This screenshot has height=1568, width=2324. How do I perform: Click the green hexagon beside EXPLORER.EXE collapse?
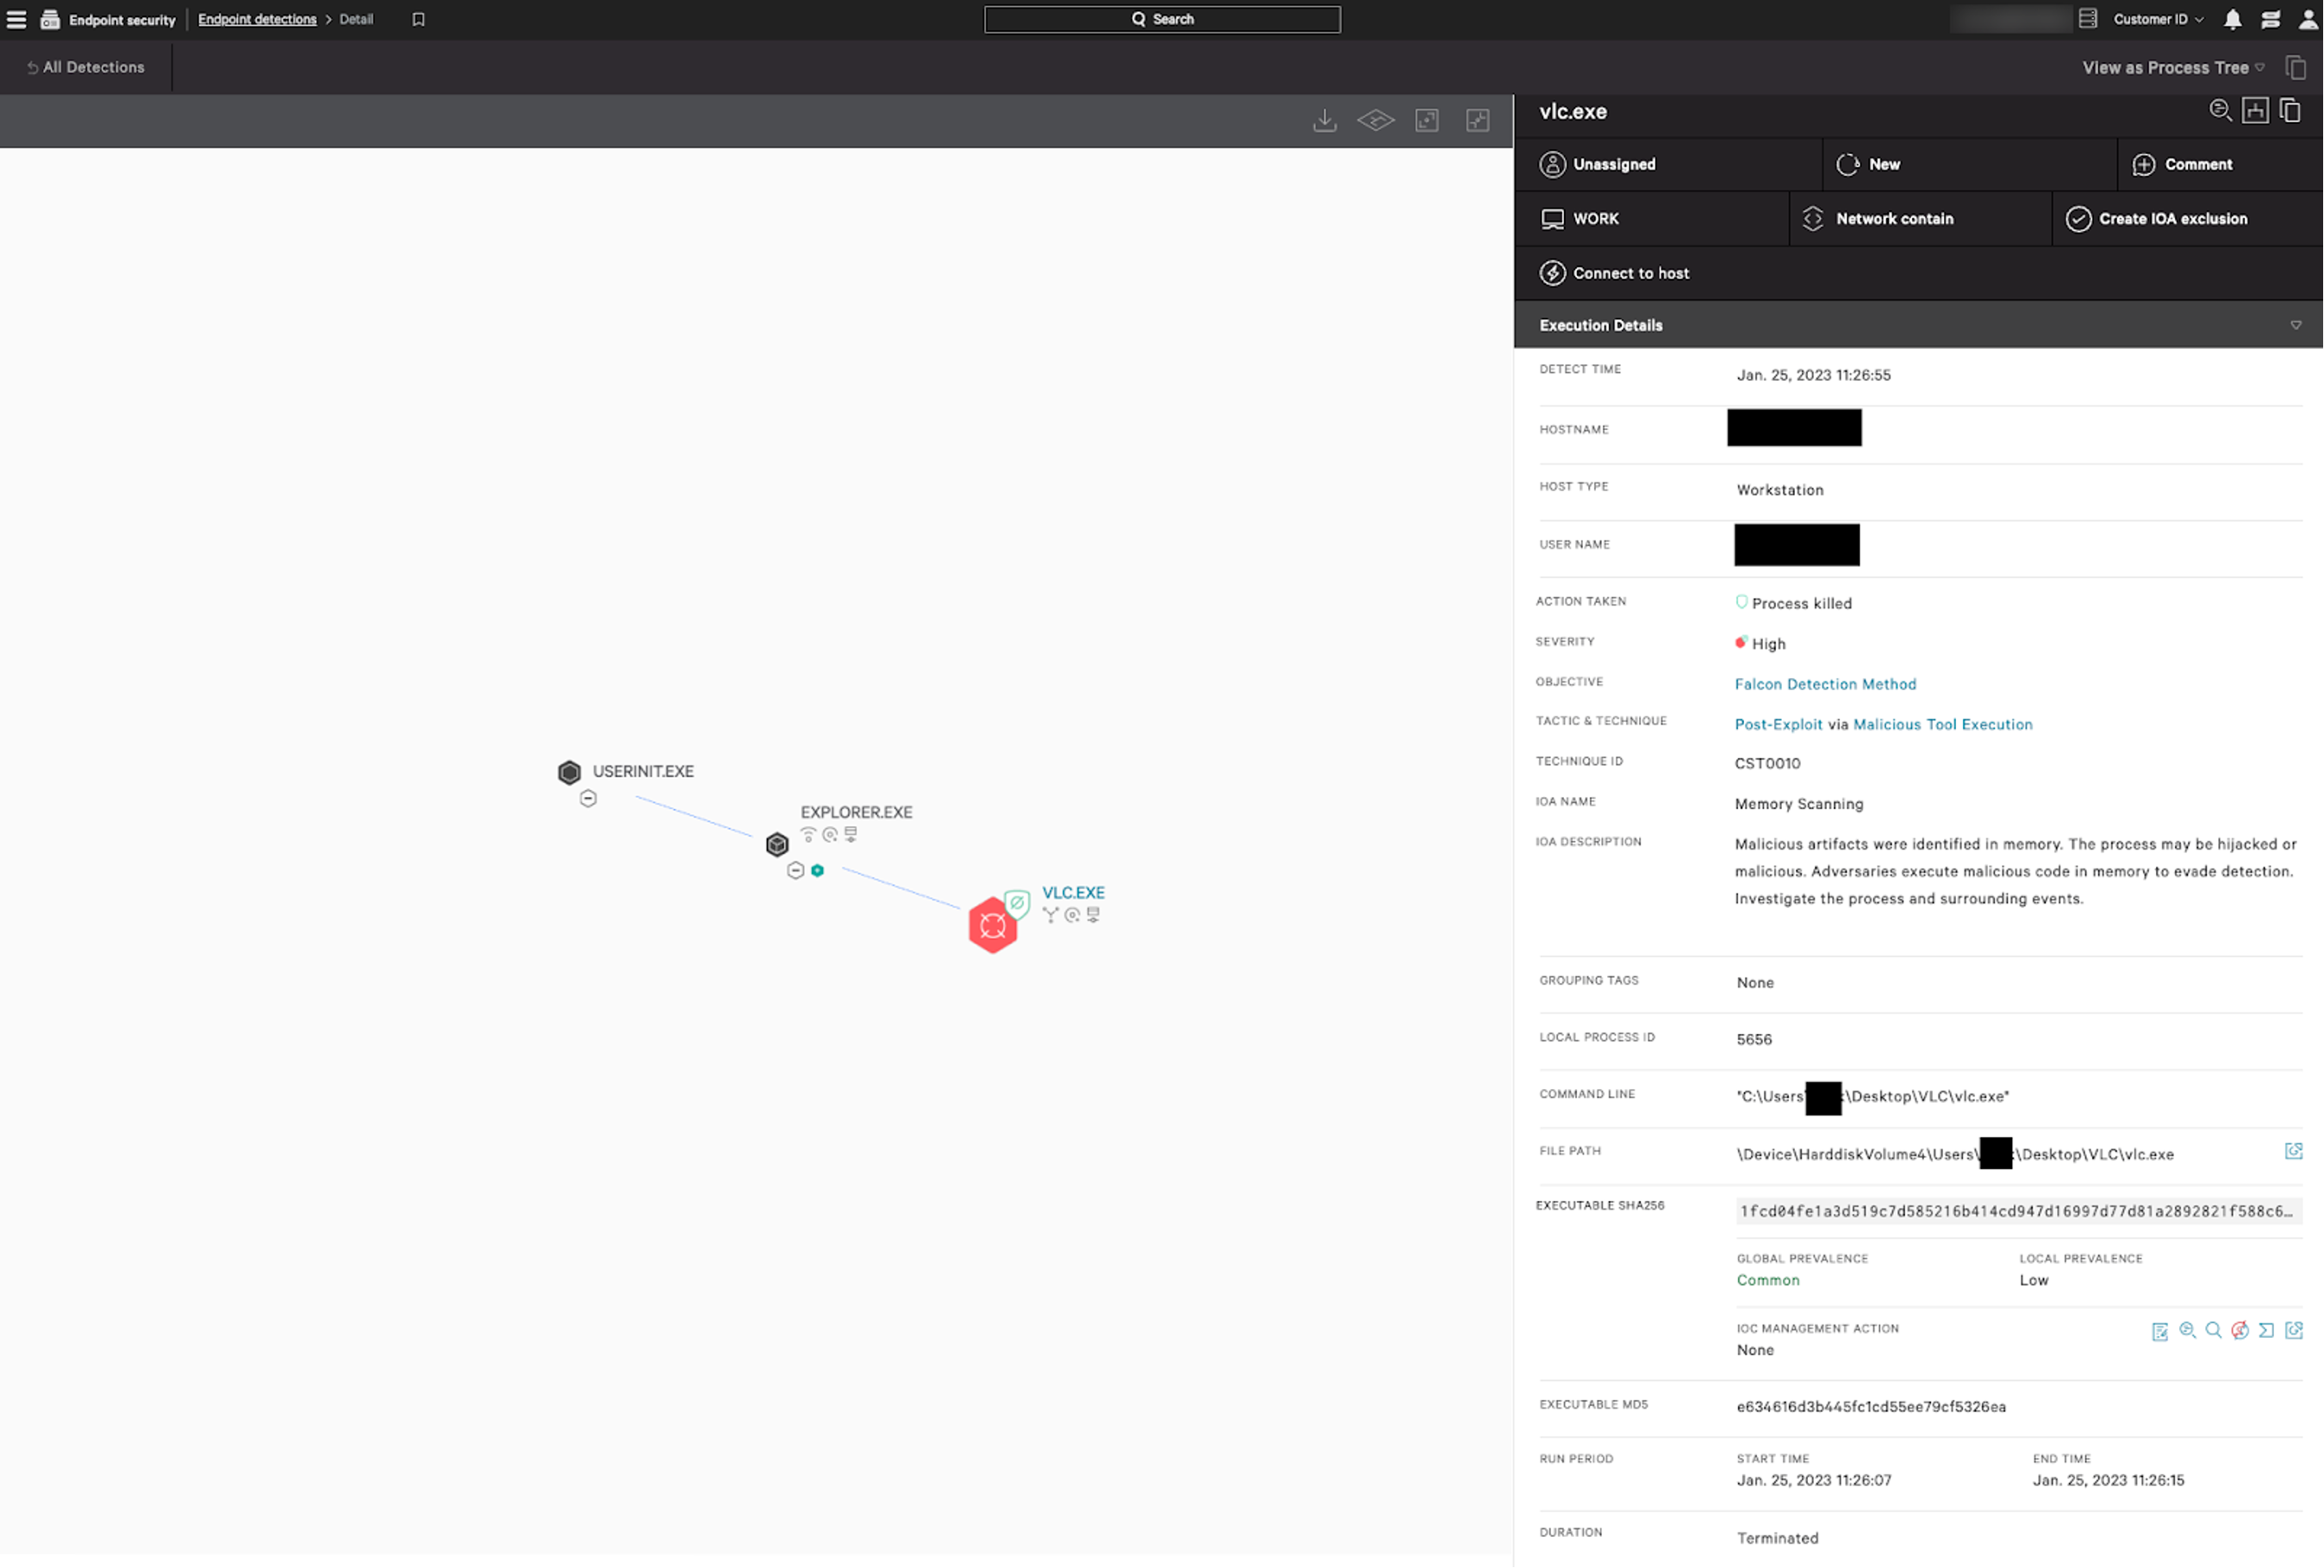[817, 871]
